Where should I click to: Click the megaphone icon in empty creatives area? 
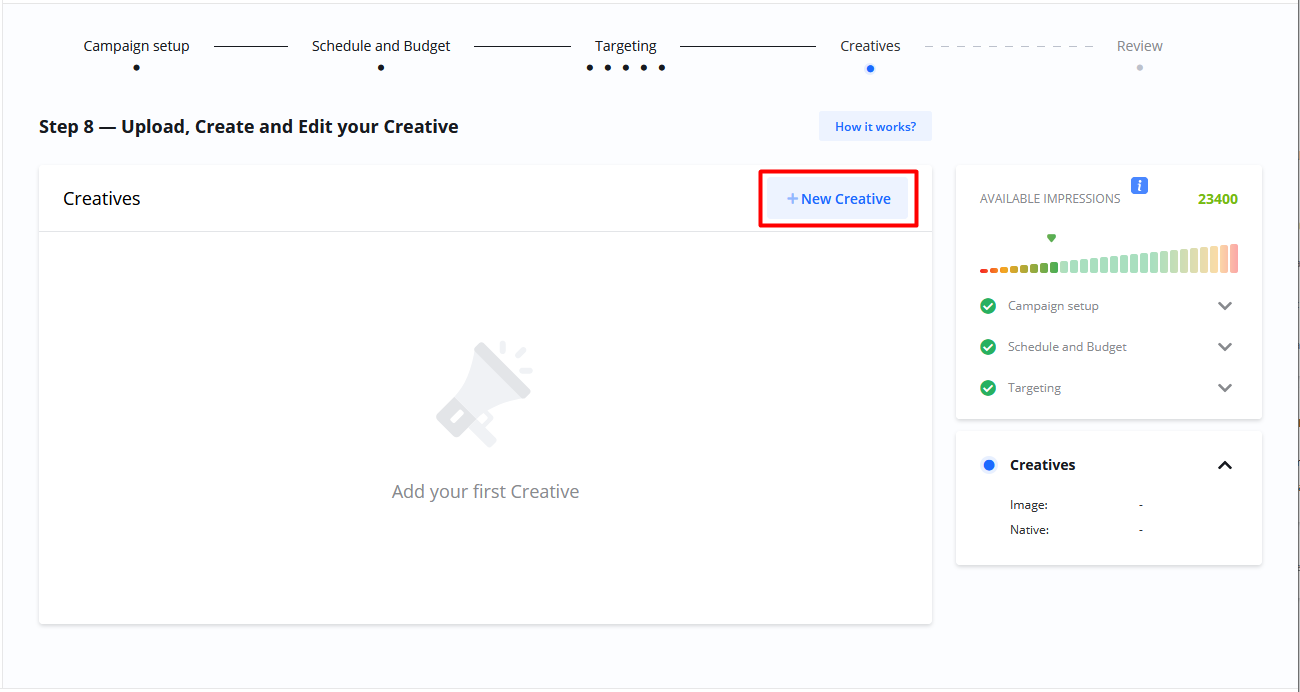[484, 394]
